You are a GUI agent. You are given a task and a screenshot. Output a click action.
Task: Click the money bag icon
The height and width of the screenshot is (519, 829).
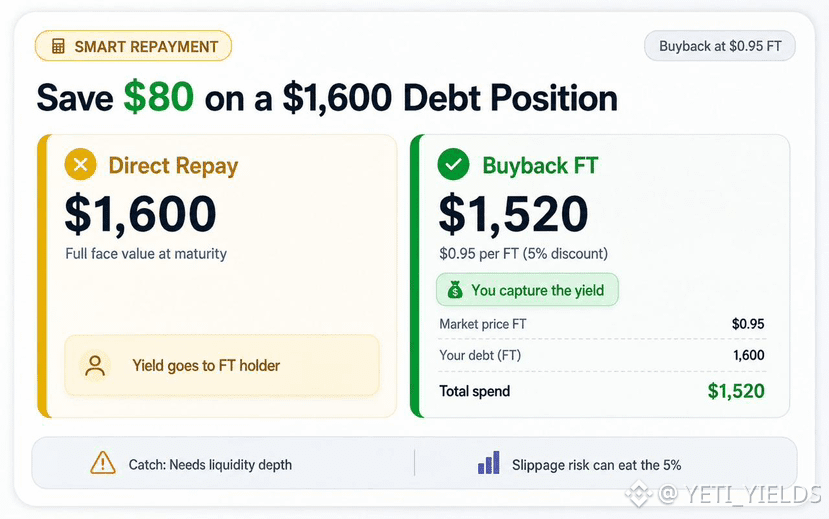455,290
